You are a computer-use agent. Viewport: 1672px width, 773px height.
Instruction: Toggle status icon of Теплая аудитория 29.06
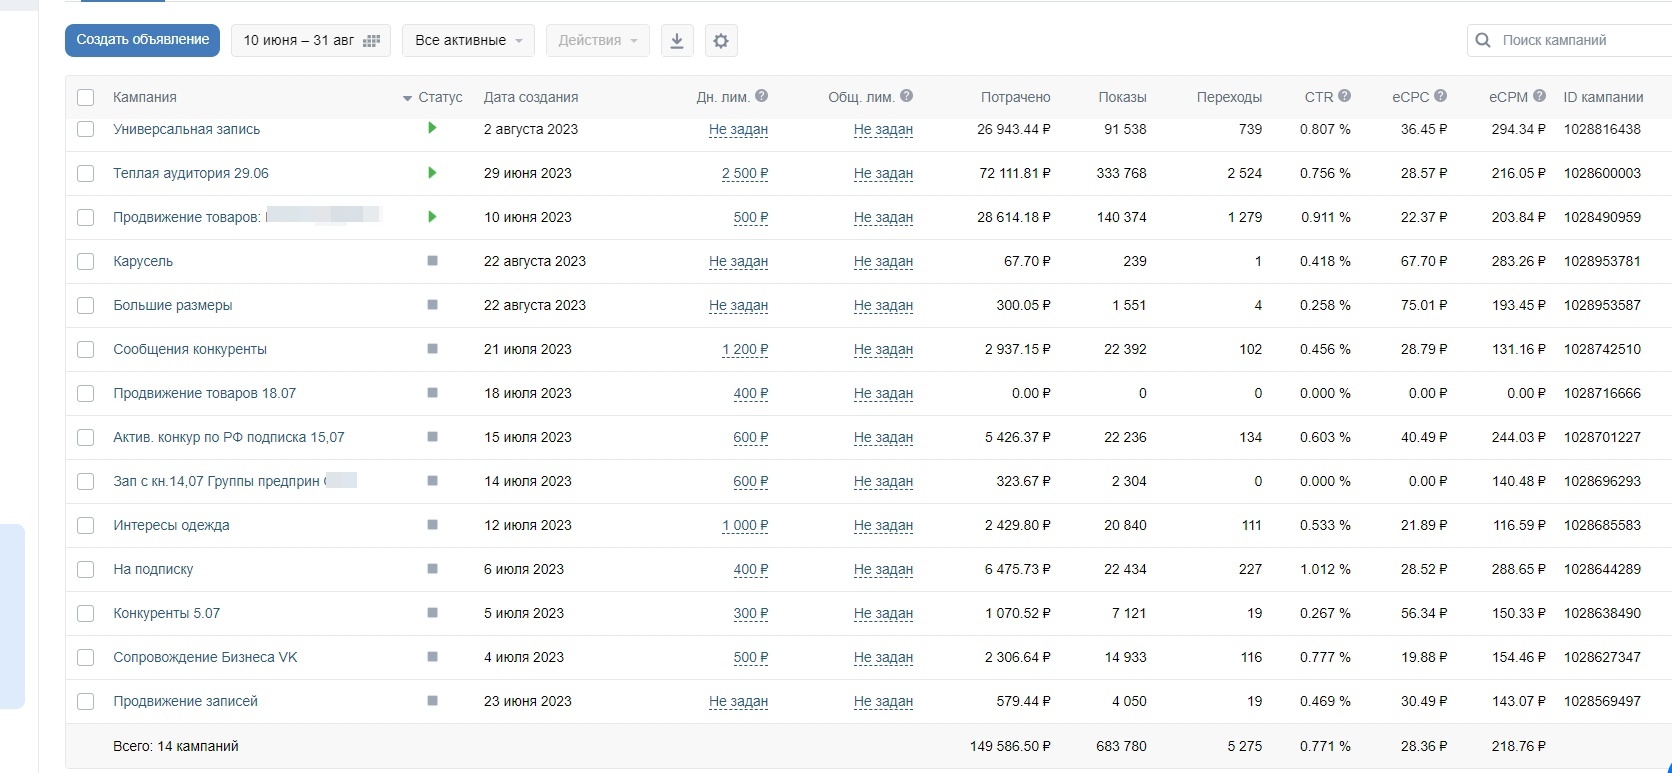[432, 172]
